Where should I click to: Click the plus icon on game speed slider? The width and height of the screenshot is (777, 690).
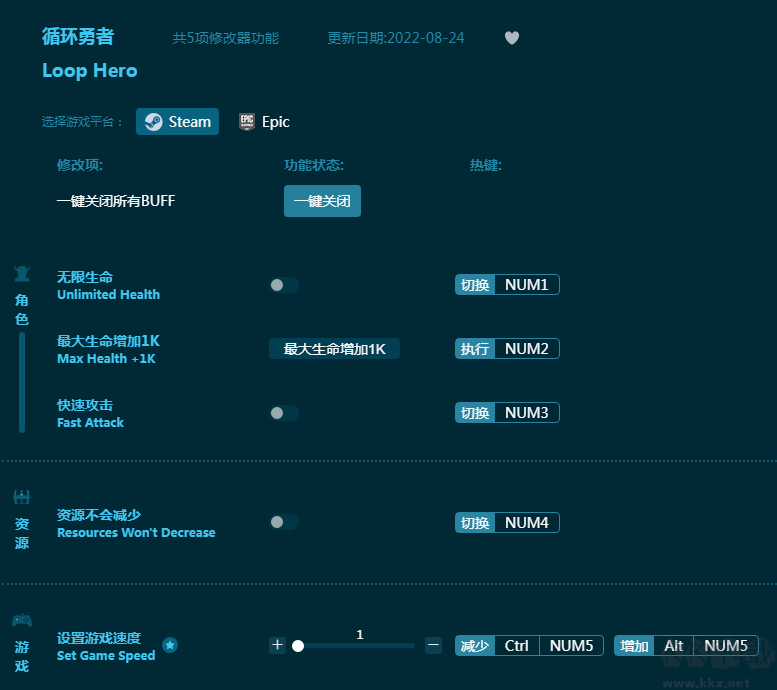coord(278,645)
